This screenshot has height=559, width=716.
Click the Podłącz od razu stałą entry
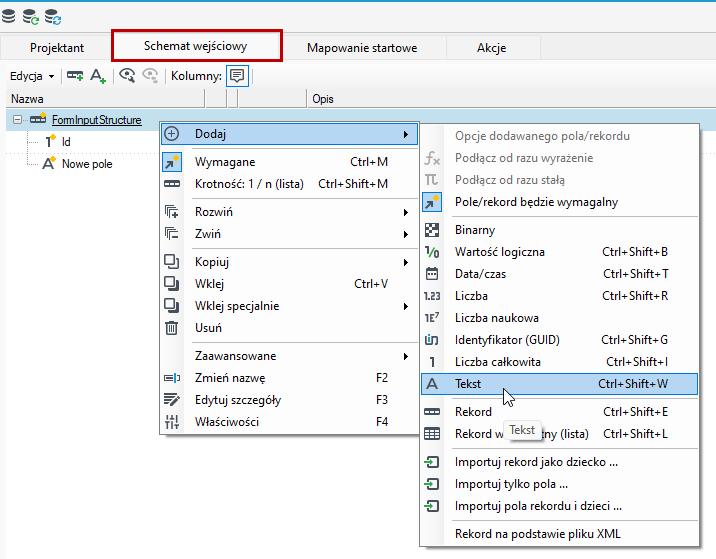560,180
